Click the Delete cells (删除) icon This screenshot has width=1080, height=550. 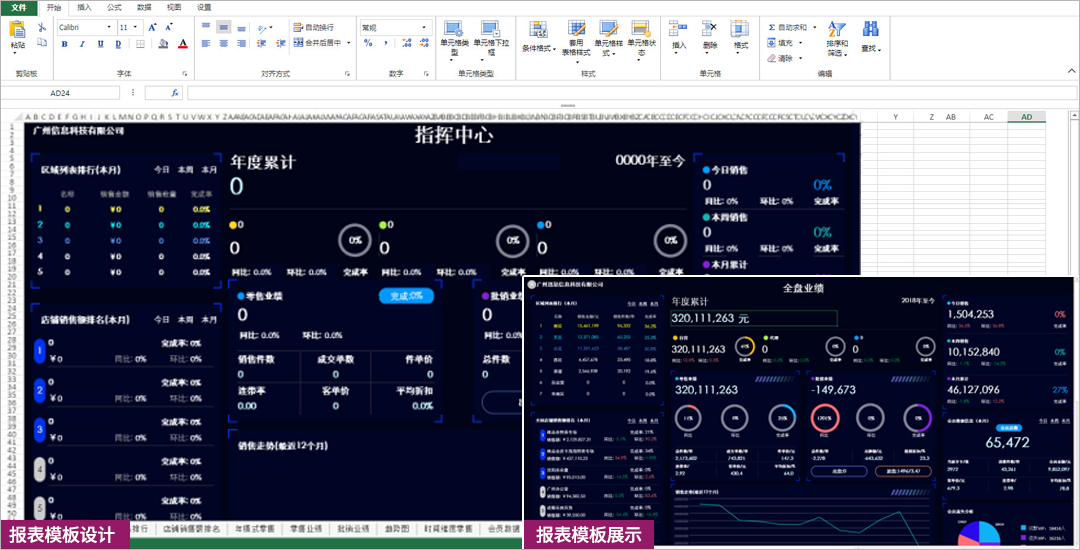(710, 30)
